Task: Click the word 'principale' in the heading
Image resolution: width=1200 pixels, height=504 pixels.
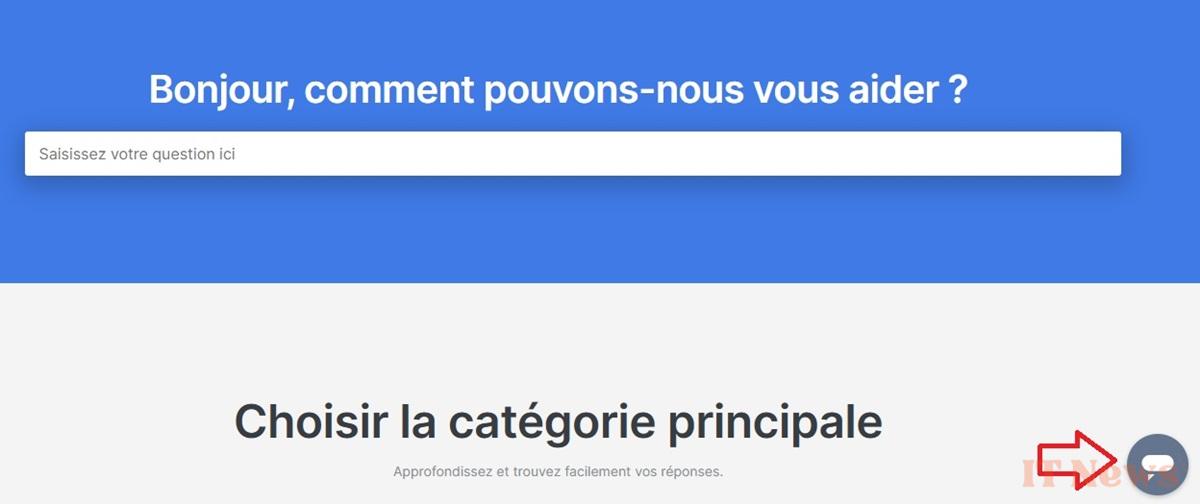Action: (x=775, y=423)
